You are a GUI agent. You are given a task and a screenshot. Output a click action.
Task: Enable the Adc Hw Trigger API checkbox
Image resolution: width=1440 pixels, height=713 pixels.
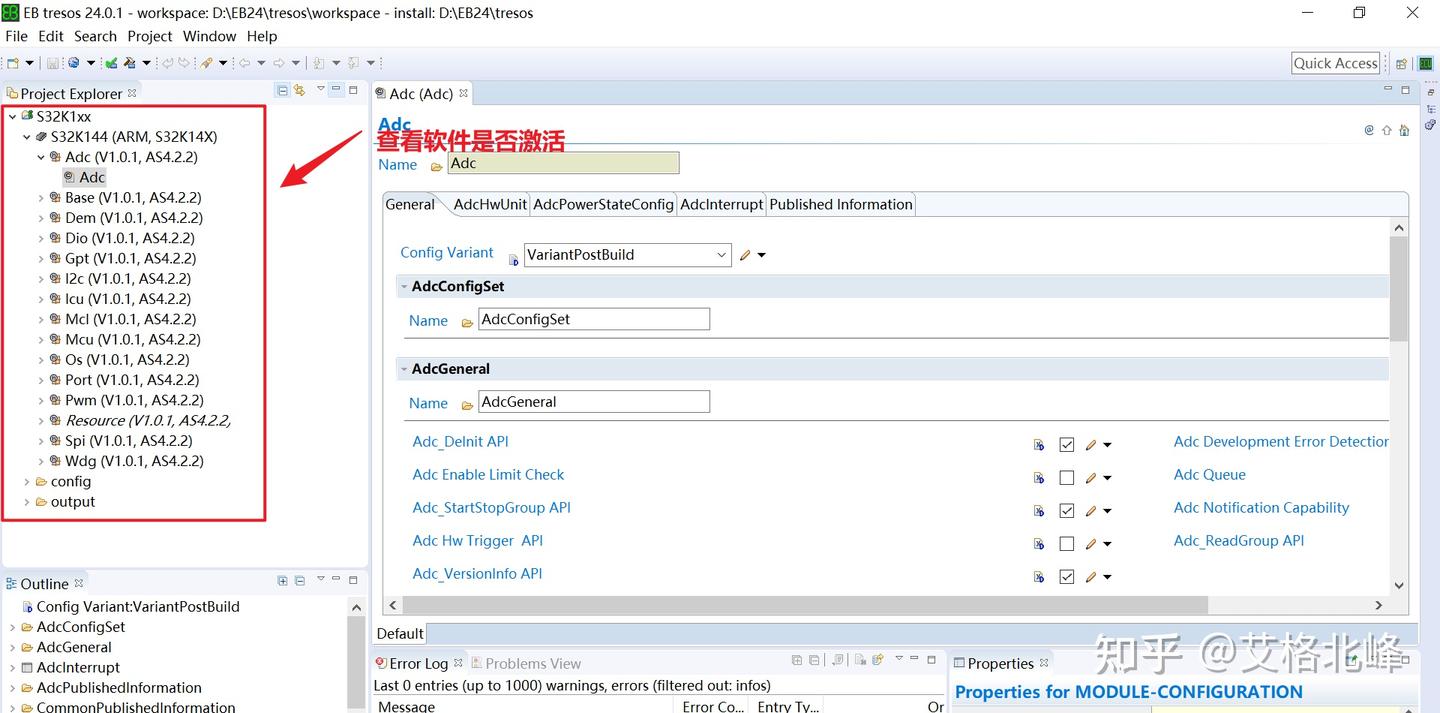1067,544
